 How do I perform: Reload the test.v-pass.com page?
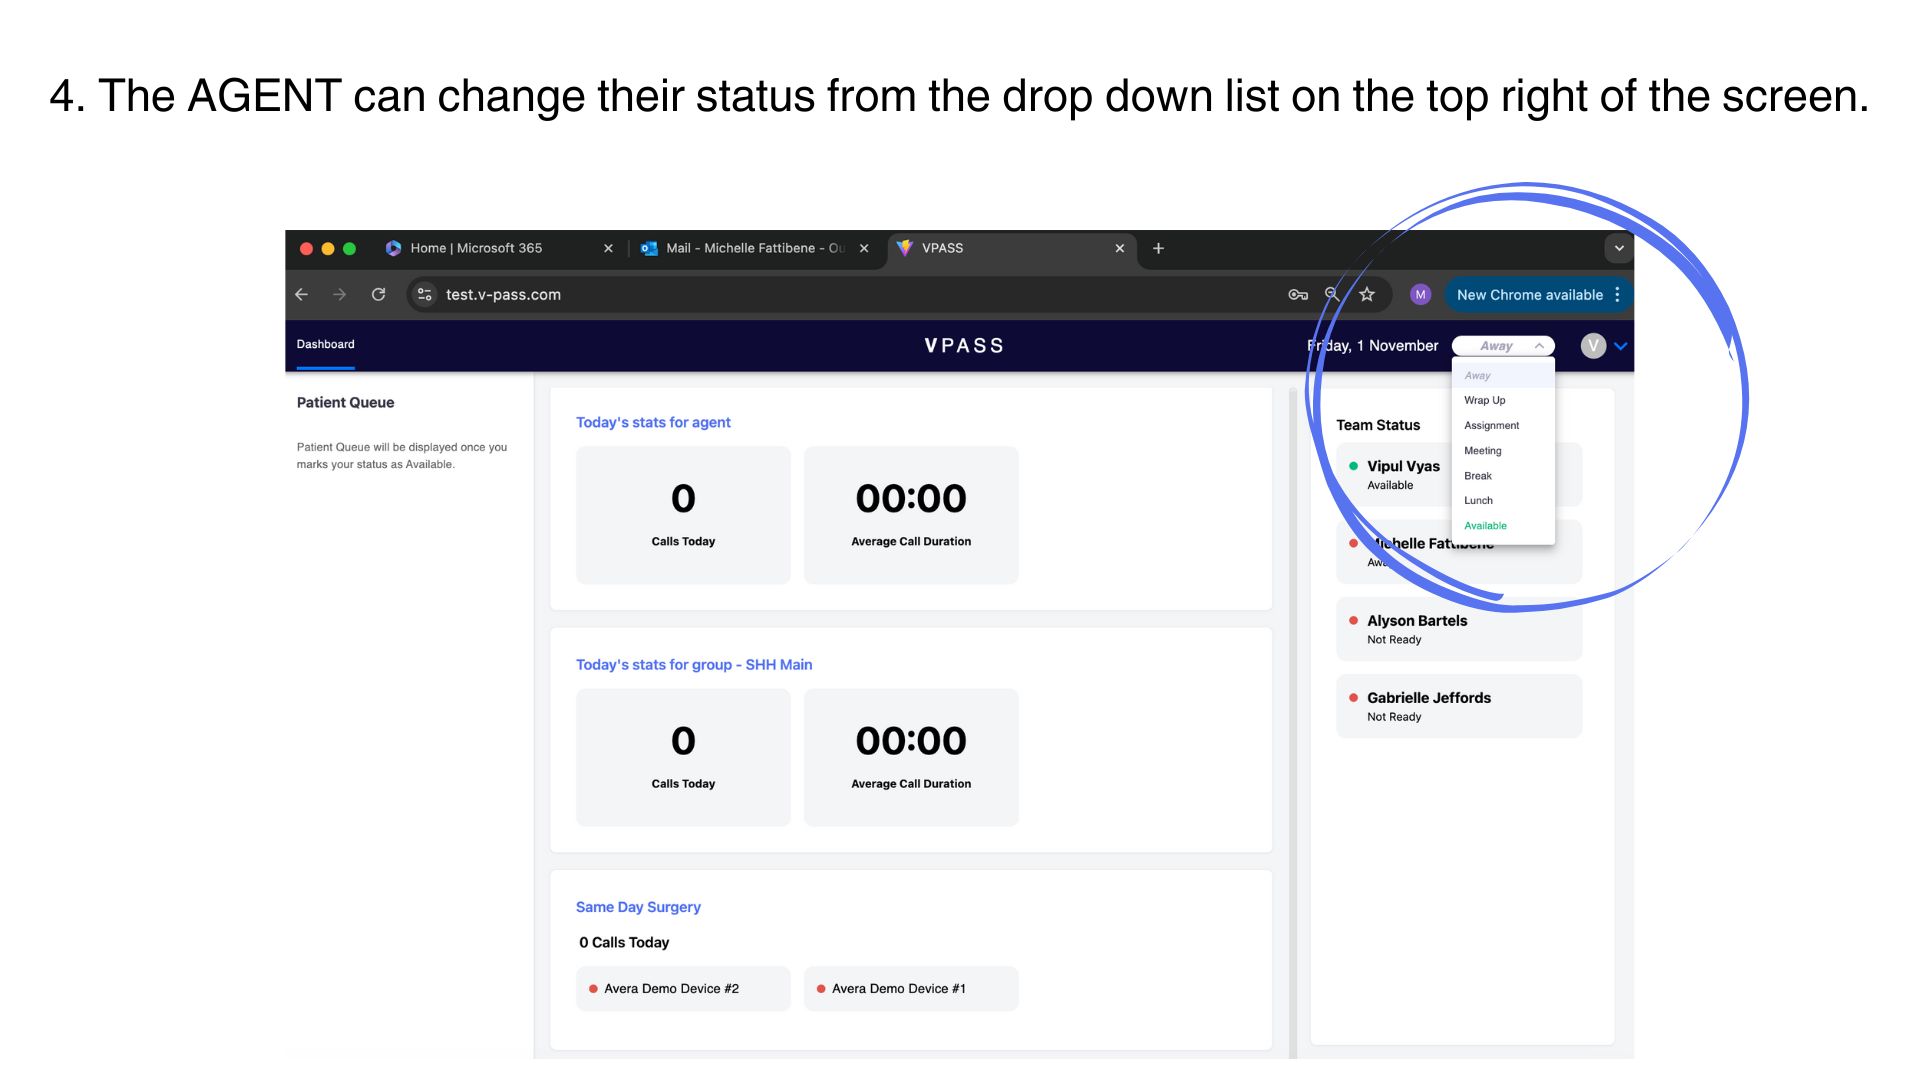coord(378,294)
